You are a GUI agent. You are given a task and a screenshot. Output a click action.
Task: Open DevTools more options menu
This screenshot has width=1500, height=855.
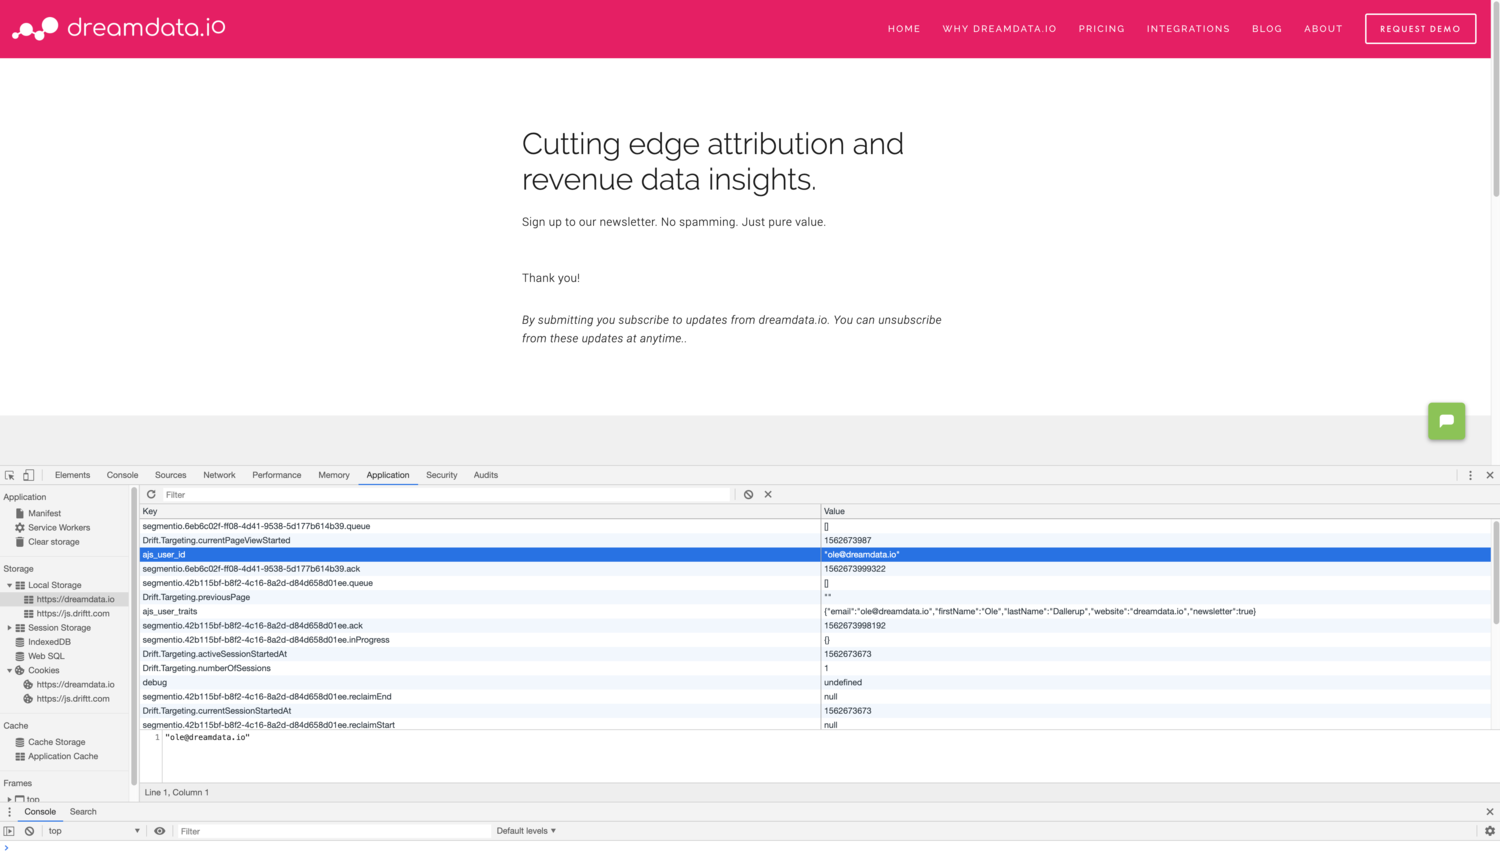[1470, 475]
